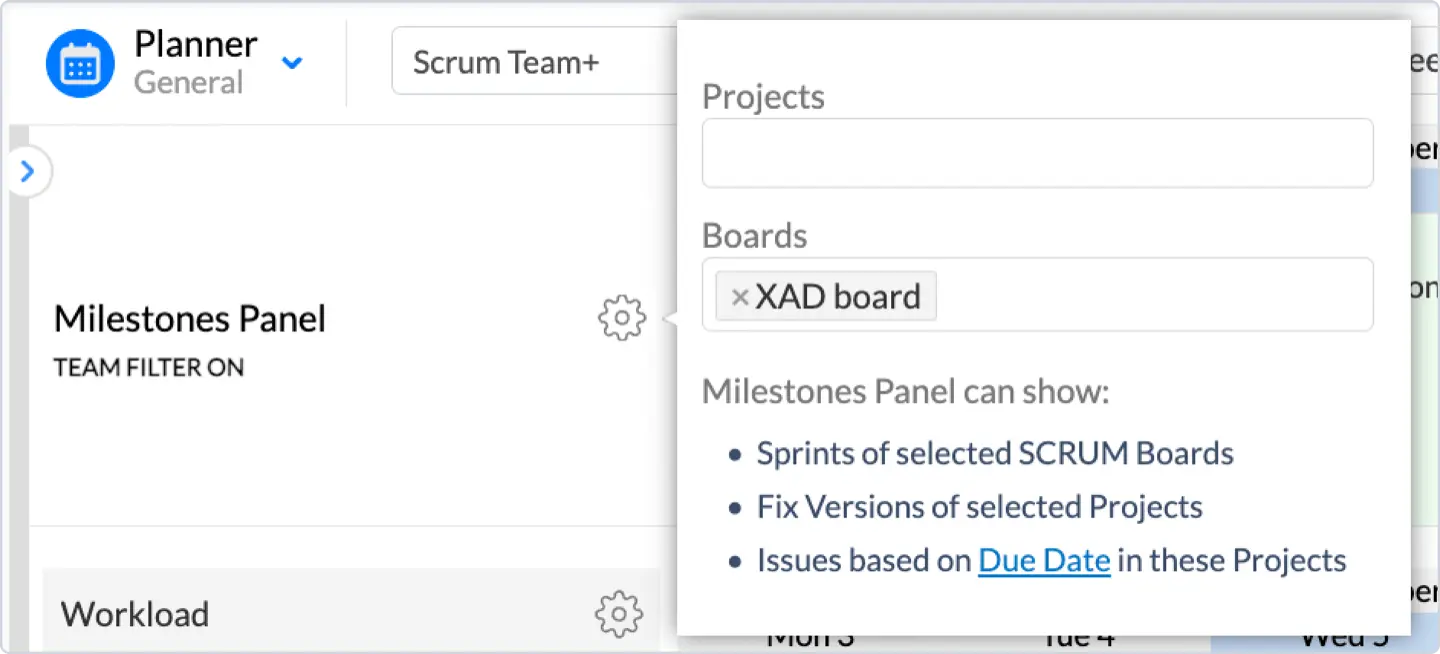
Task: Open the Milestones Panel settings gear
Action: coord(621,318)
